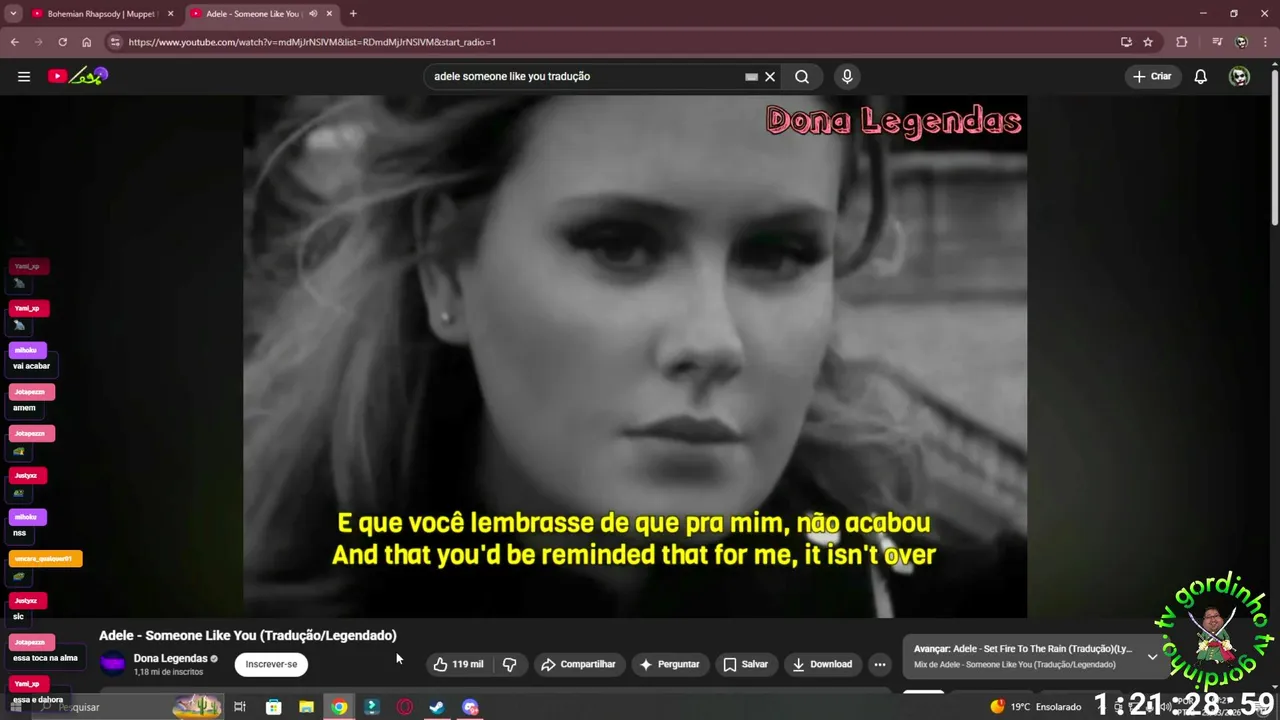The width and height of the screenshot is (1280, 720).
Task: Expand the Avançar mix playlist panel
Action: click(1152, 657)
